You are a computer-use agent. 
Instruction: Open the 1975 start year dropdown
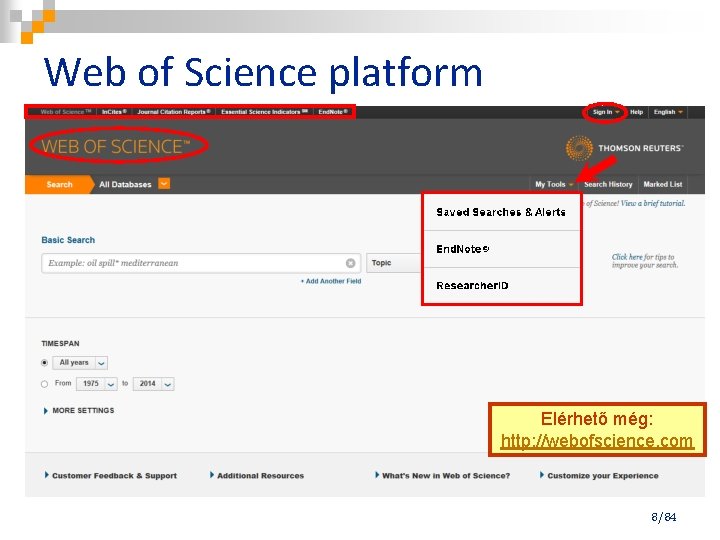97,384
